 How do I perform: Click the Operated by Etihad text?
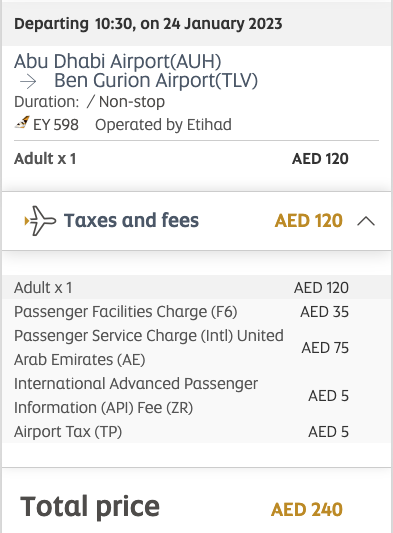pyautogui.click(x=163, y=124)
